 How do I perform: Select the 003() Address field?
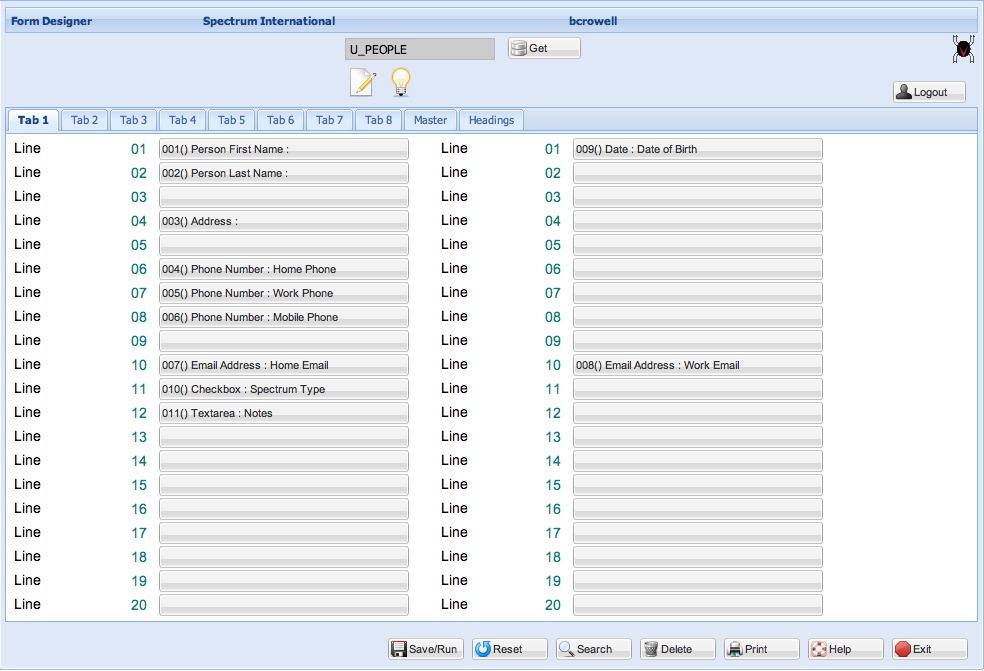284,221
